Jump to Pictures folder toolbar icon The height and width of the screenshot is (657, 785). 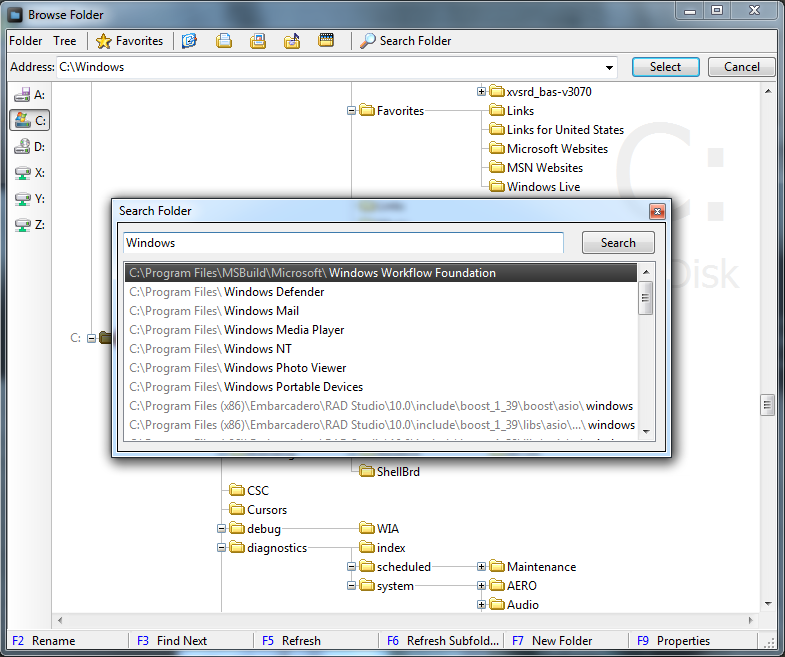point(258,41)
